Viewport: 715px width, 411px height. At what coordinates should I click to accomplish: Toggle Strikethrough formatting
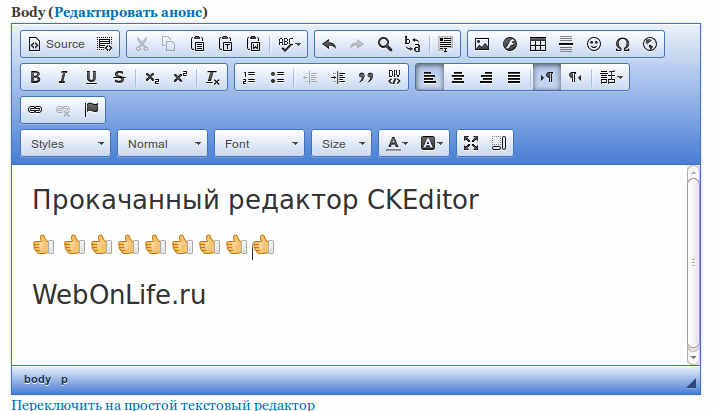pos(119,77)
